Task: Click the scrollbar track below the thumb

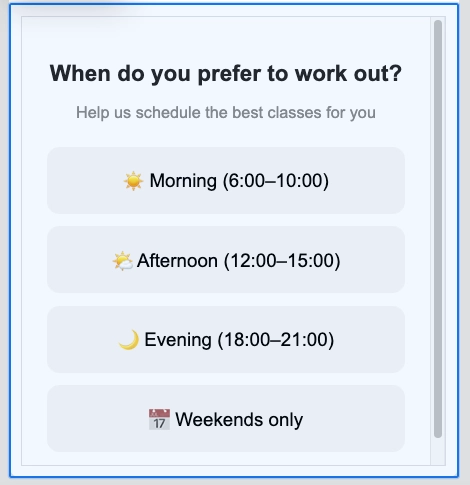Action: [x=438, y=452]
